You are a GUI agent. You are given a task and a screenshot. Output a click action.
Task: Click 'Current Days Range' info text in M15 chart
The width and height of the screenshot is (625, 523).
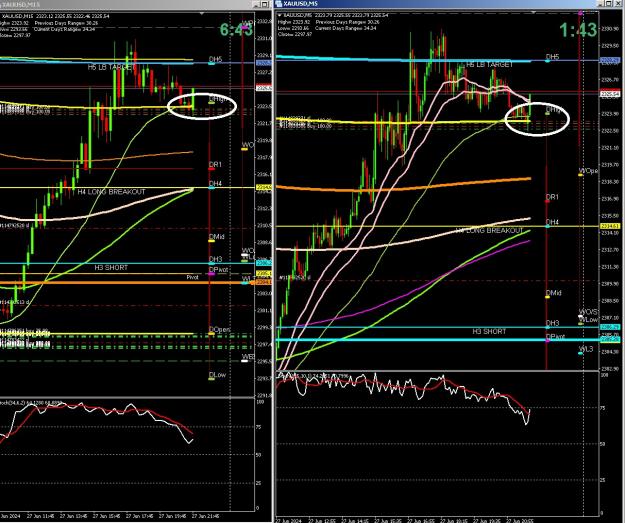(65, 29)
